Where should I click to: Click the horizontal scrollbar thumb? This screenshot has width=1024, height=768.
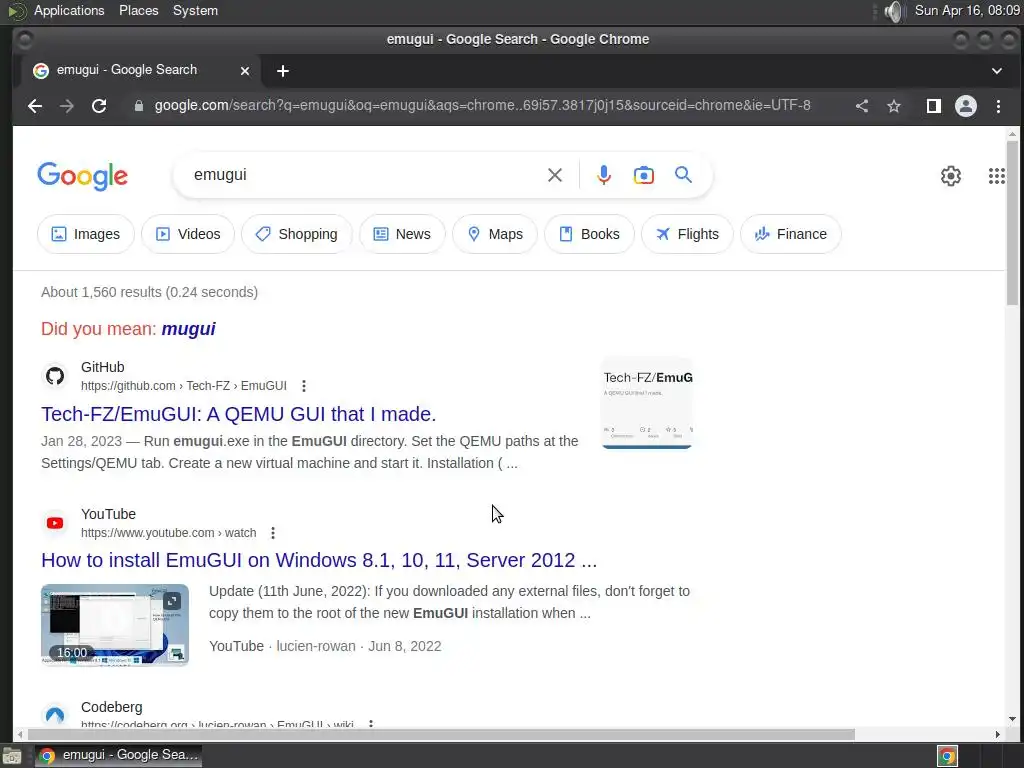tap(440, 735)
